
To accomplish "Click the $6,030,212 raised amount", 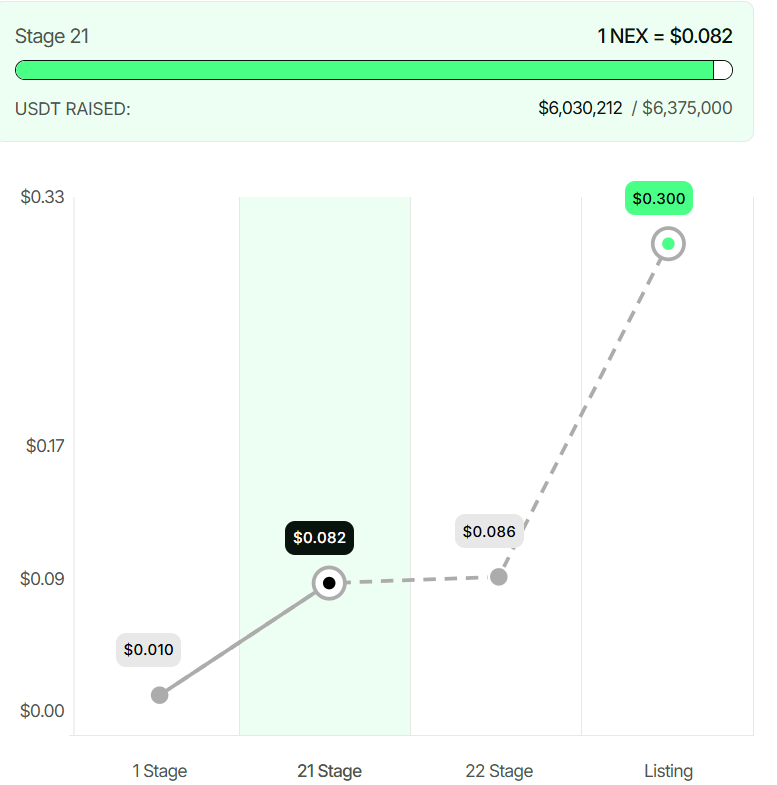I will coord(580,108).
